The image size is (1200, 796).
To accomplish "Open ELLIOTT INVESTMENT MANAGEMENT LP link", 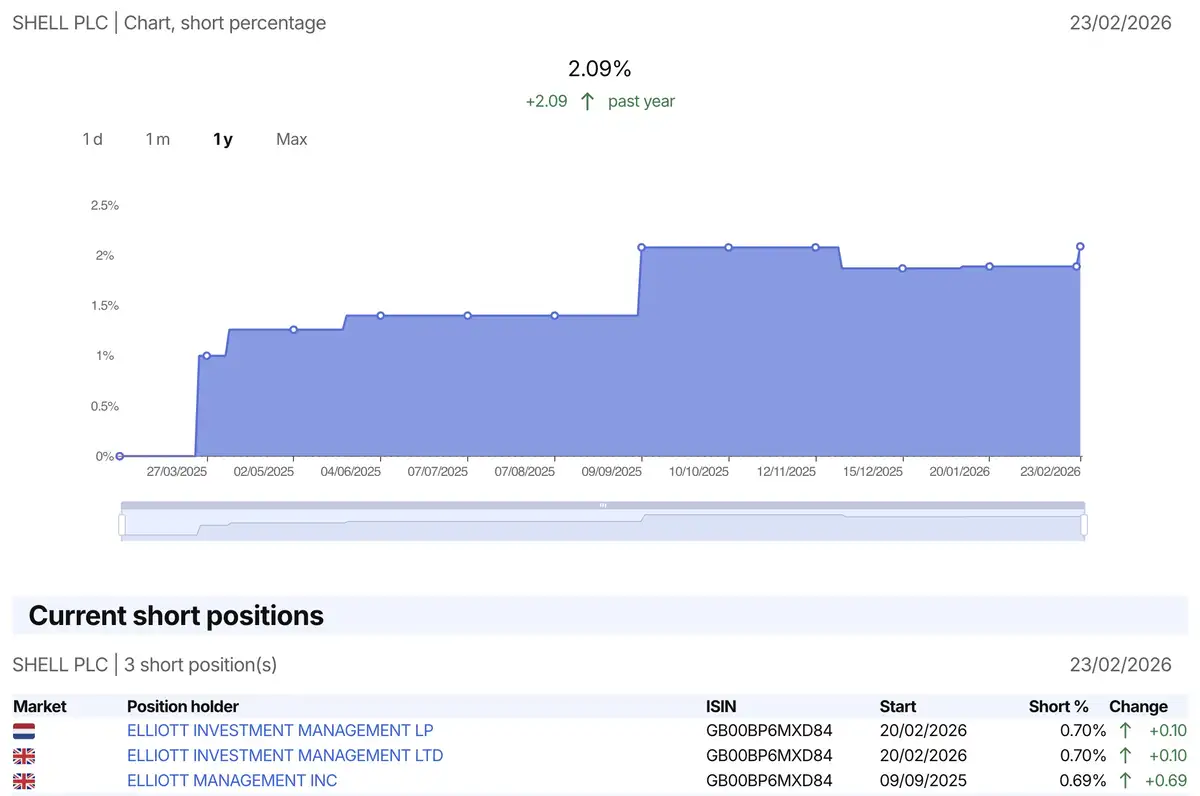I will 280,730.
